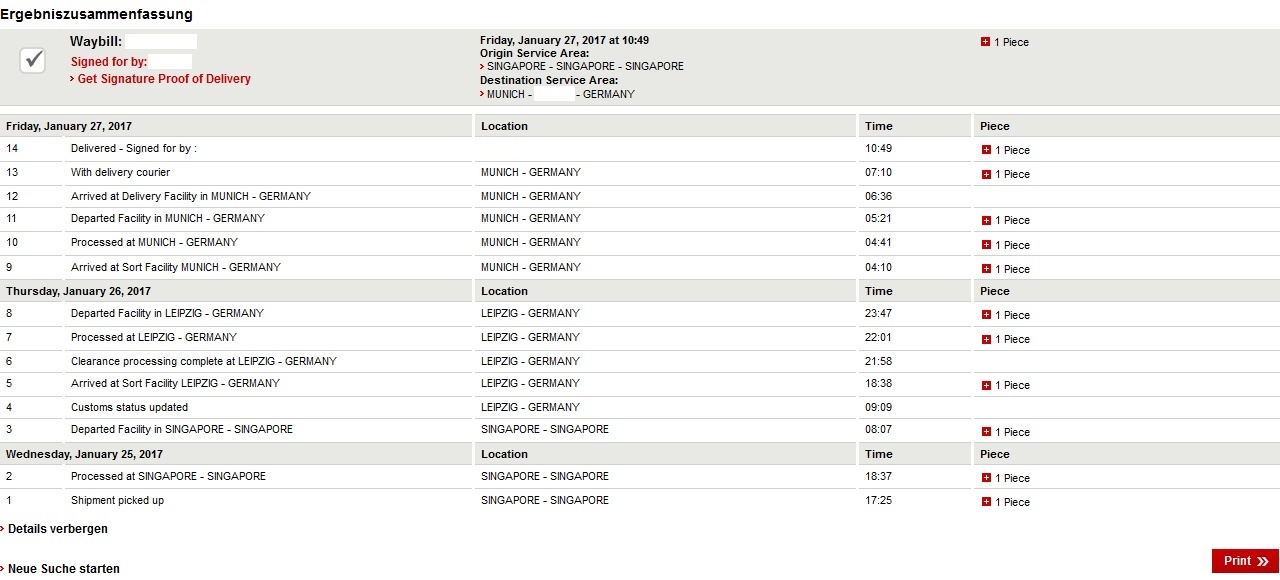This screenshot has height=580, width=1280.
Task: Toggle the waybill checkbox
Action: (33, 61)
